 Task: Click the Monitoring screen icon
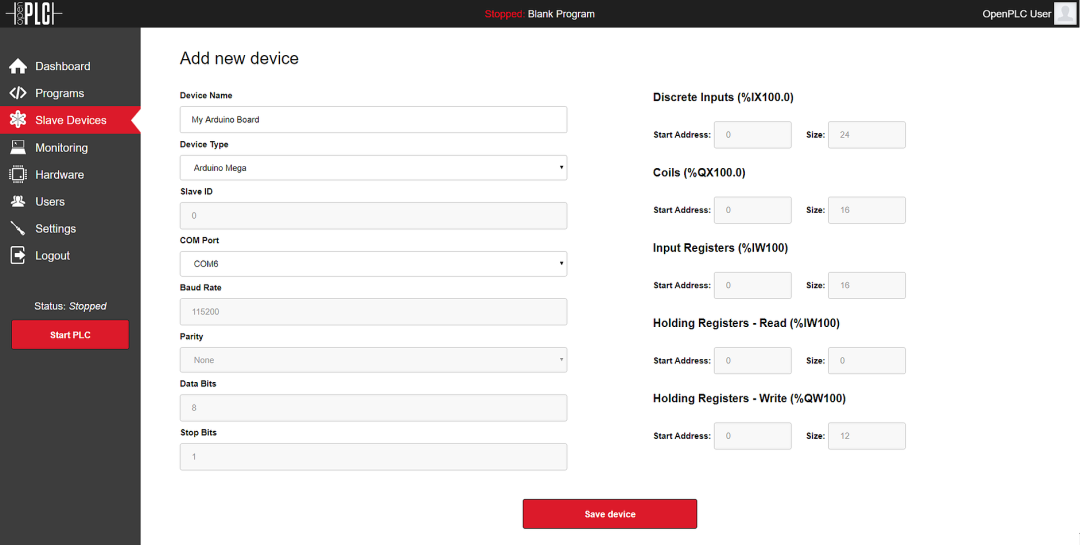click(x=17, y=147)
